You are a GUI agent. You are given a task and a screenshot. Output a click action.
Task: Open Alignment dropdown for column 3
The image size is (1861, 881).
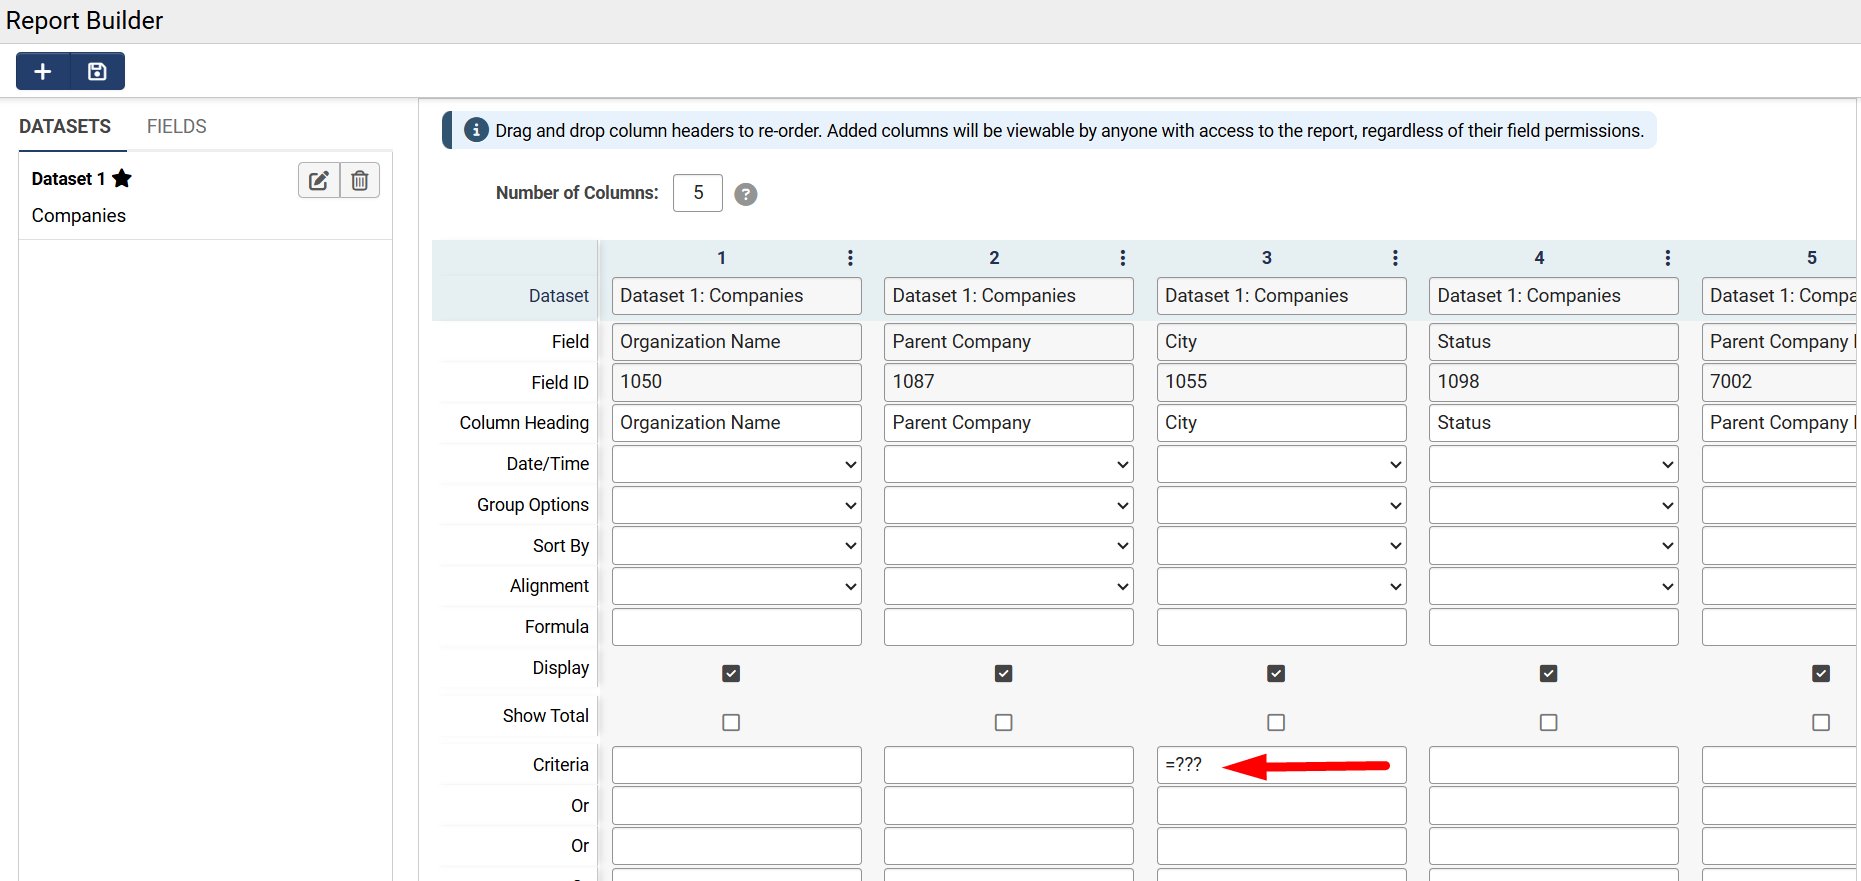tap(1282, 586)
